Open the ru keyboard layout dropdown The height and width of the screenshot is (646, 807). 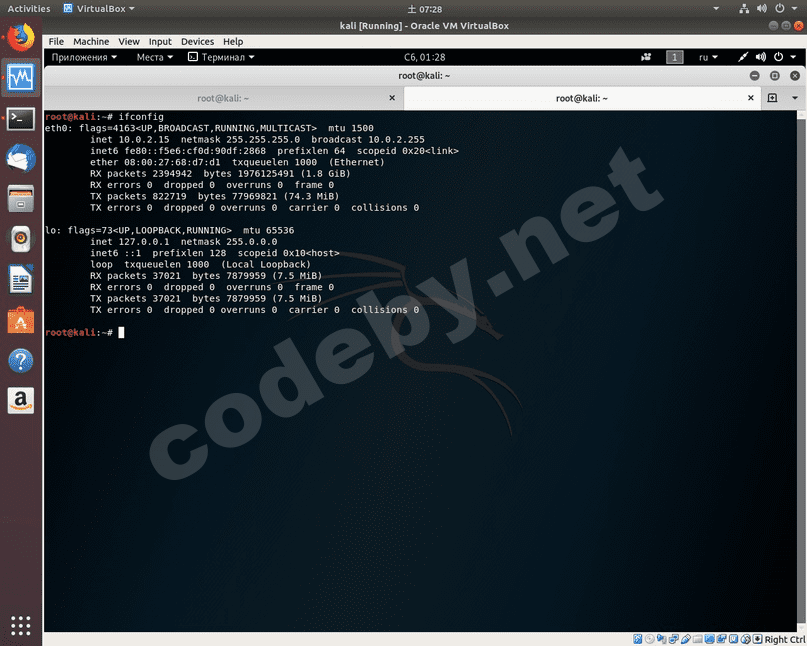[x=708, y=57]
